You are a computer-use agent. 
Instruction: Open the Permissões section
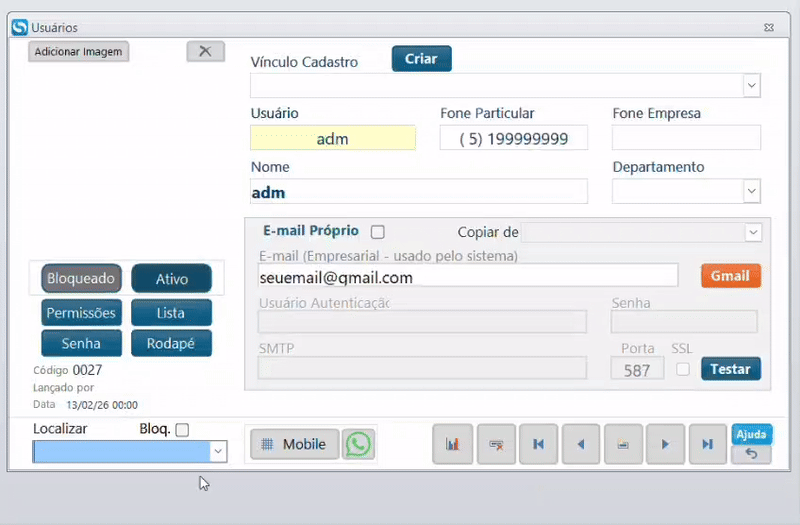[81, 313]
